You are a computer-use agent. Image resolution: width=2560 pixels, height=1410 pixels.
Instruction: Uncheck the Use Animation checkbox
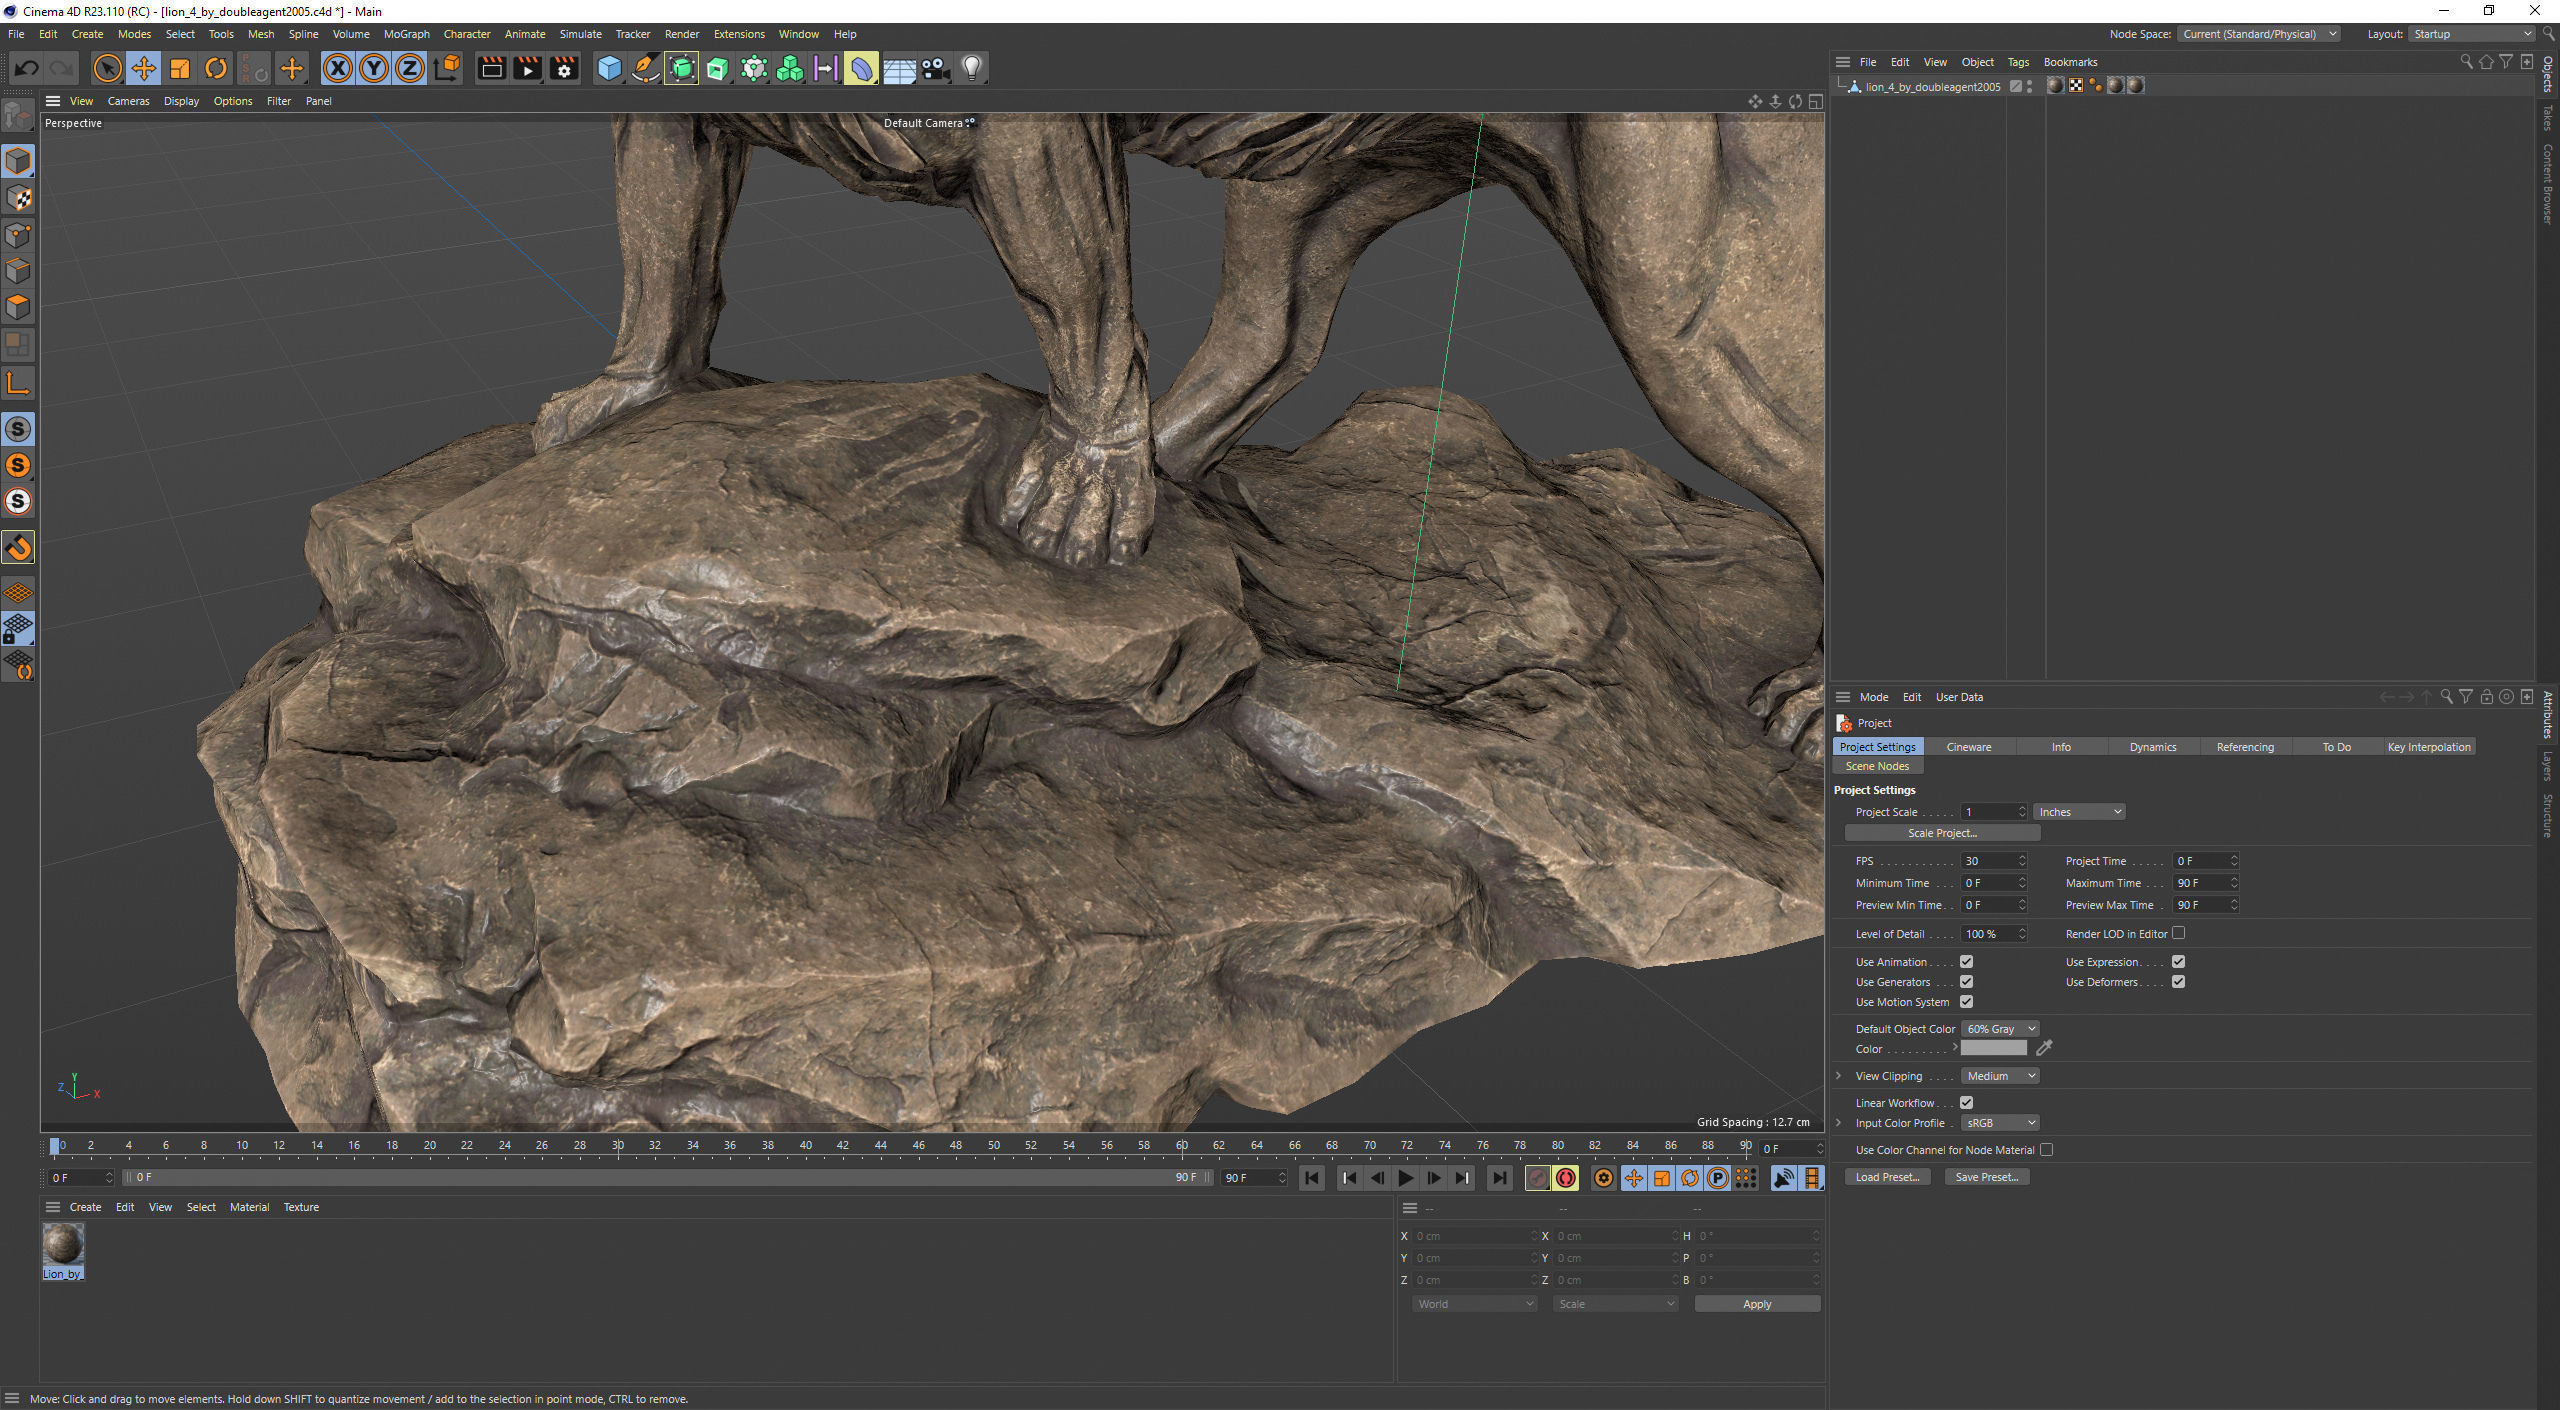pyautogui.click(x=1966, y=962)
